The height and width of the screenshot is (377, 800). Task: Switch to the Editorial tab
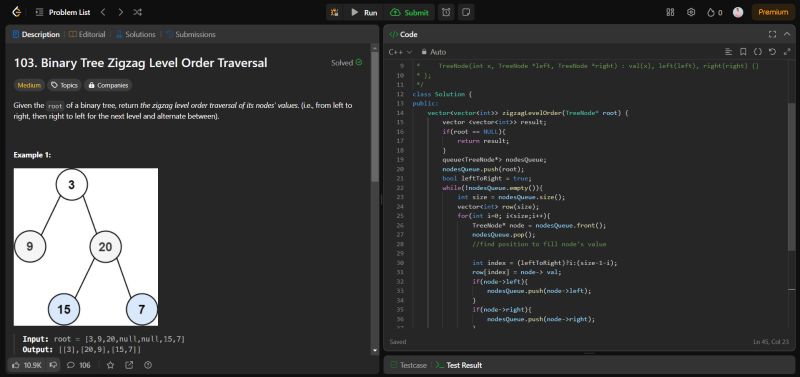[87, 34]
